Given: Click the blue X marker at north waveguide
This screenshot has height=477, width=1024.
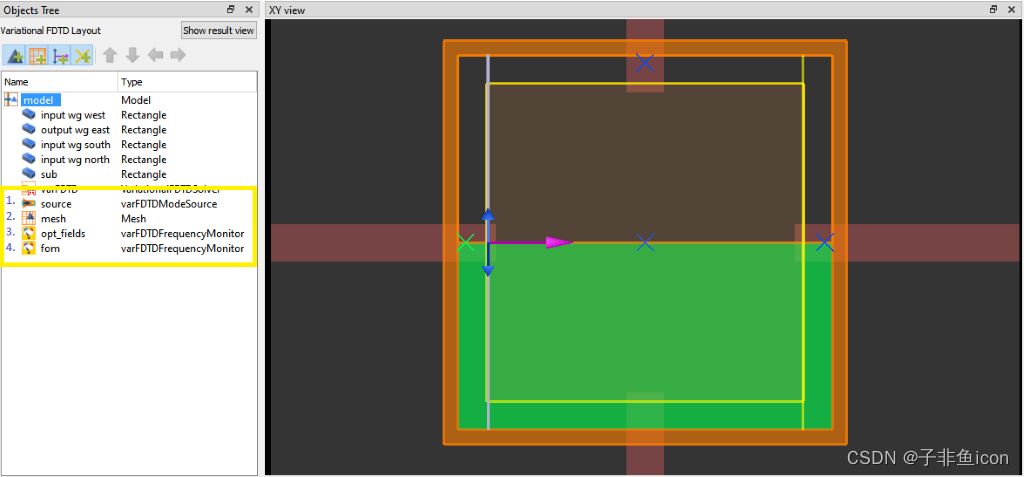Looking at the screenshot, I should pyautogui.click(x=645, y=63).
